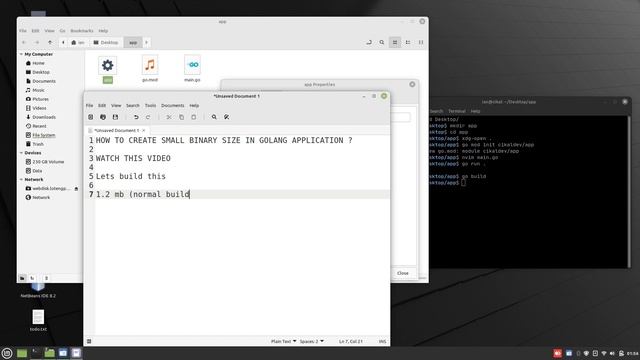
Task: Toggle the INS insert mode indicator
Action: coord(382,341)
